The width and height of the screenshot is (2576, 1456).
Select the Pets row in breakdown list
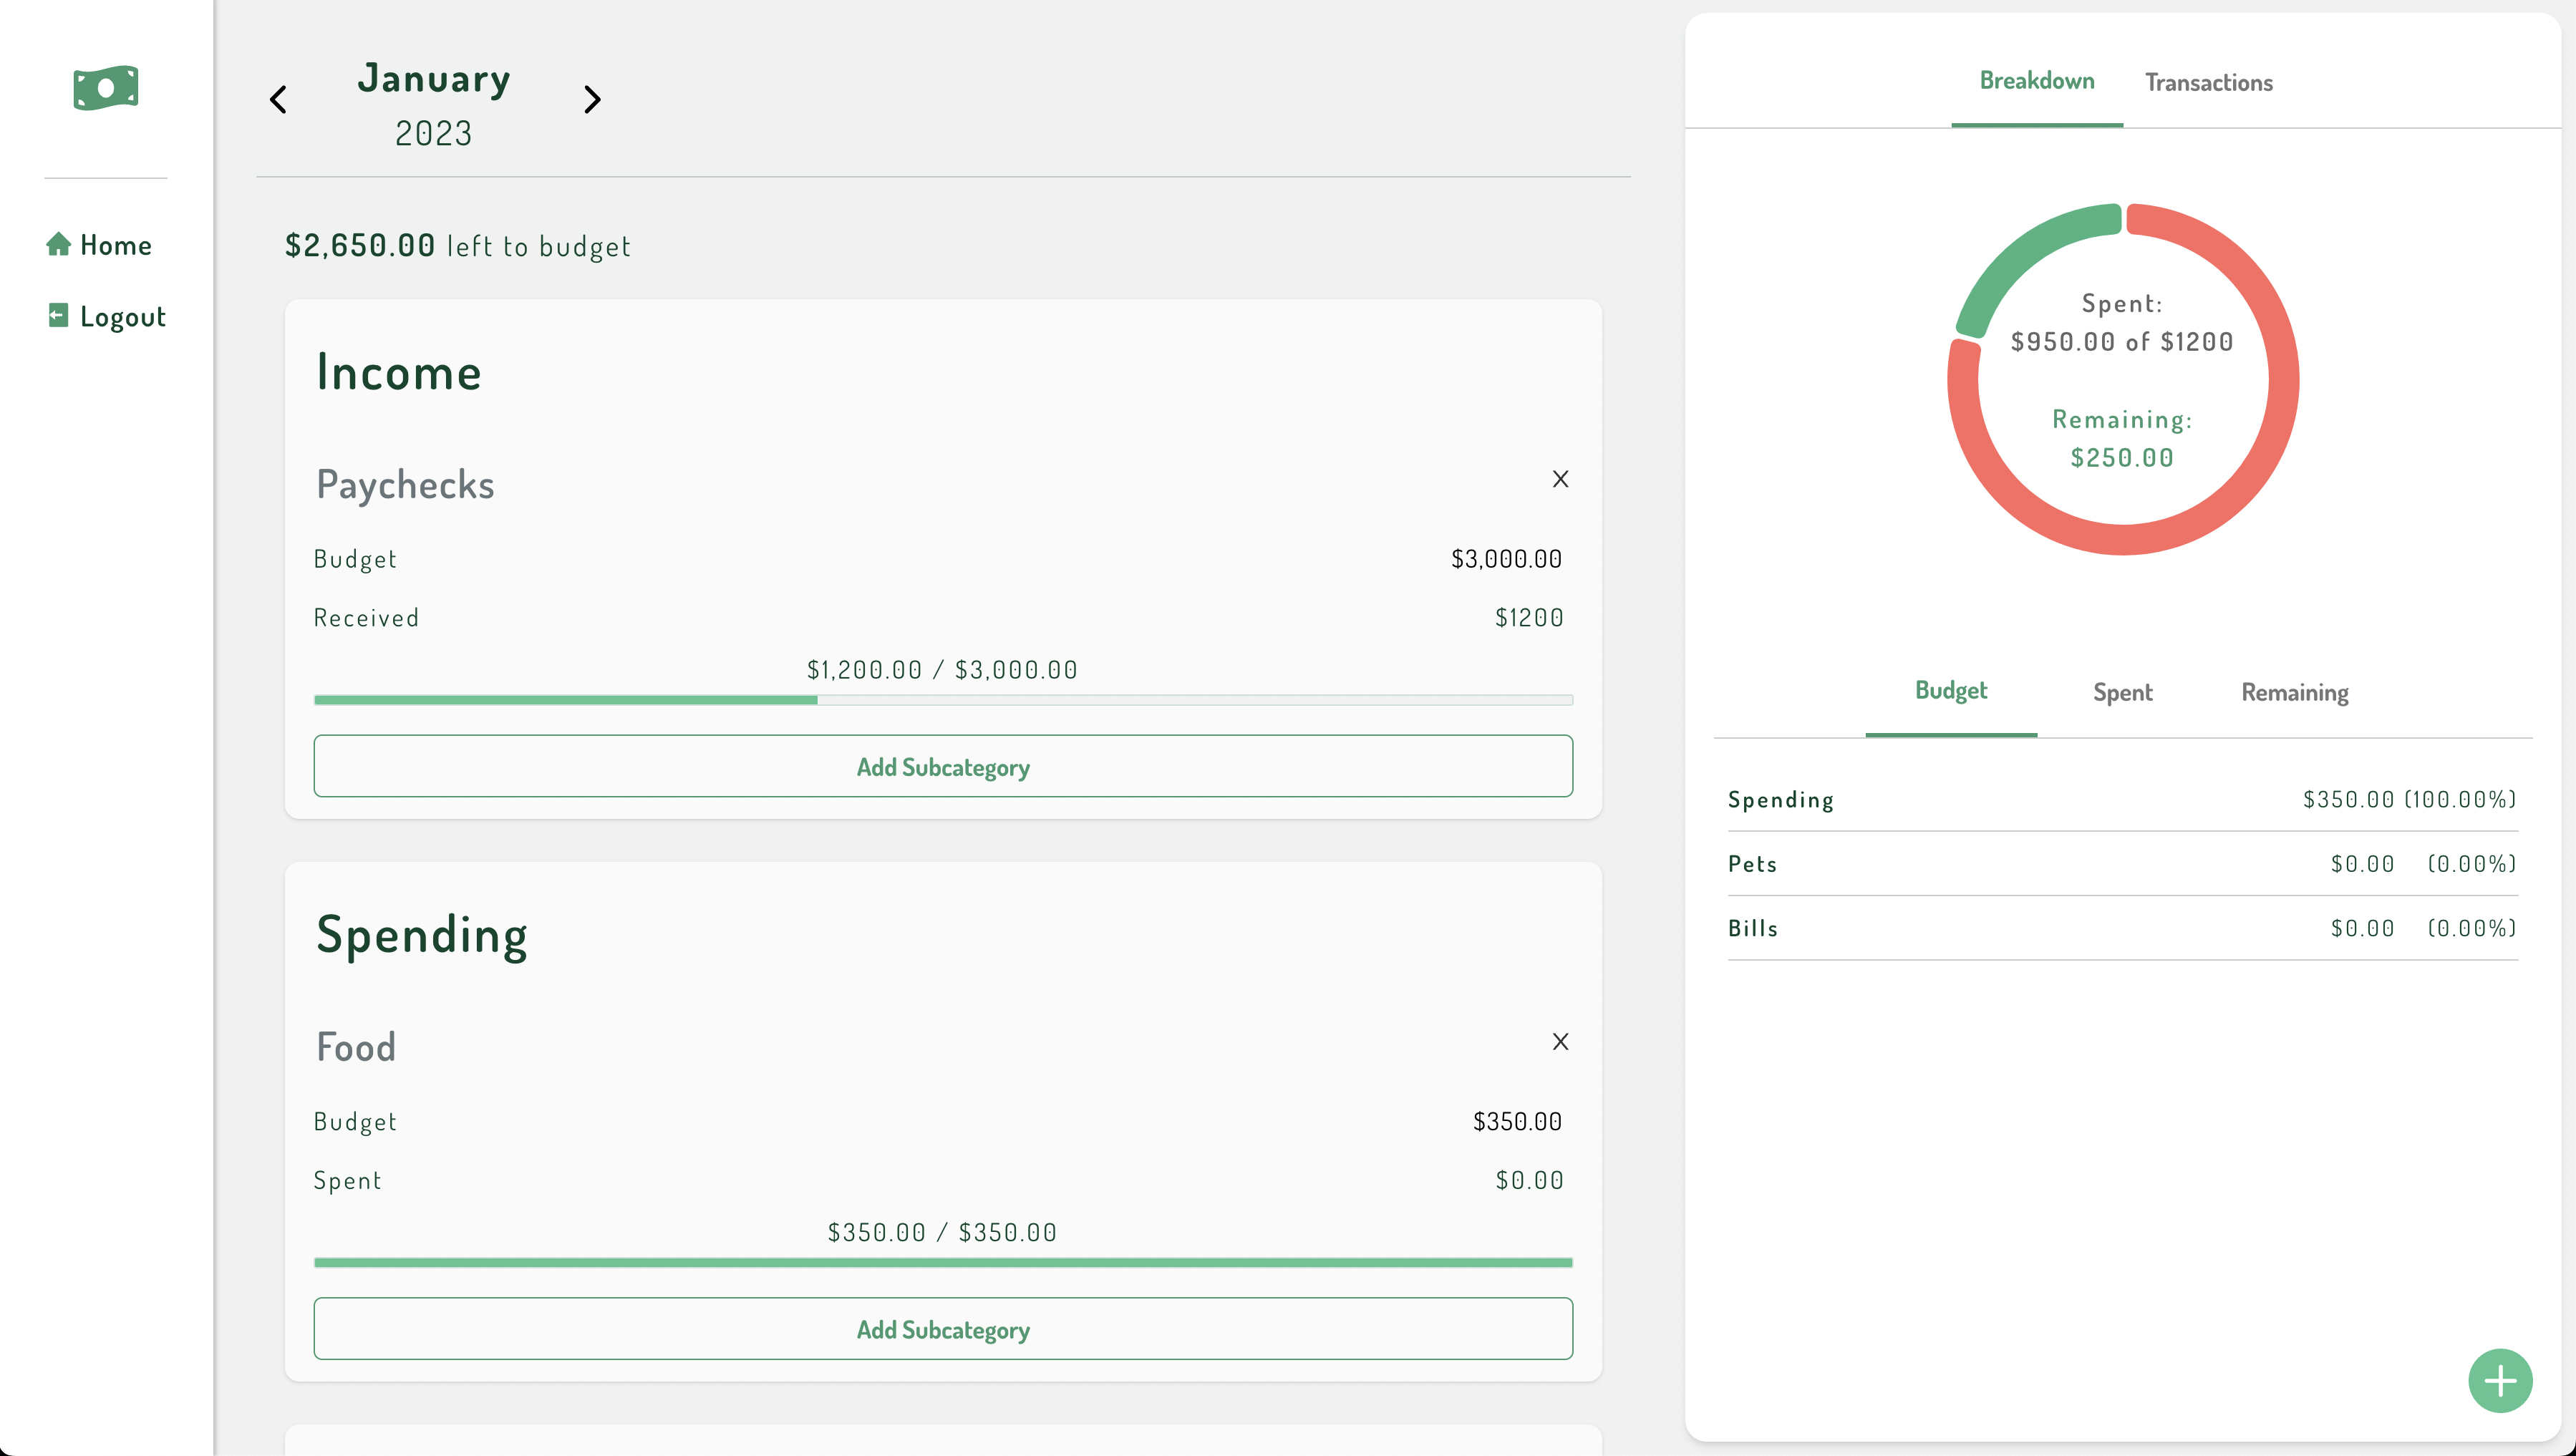pyautogui.click(x=2122, y=864)
